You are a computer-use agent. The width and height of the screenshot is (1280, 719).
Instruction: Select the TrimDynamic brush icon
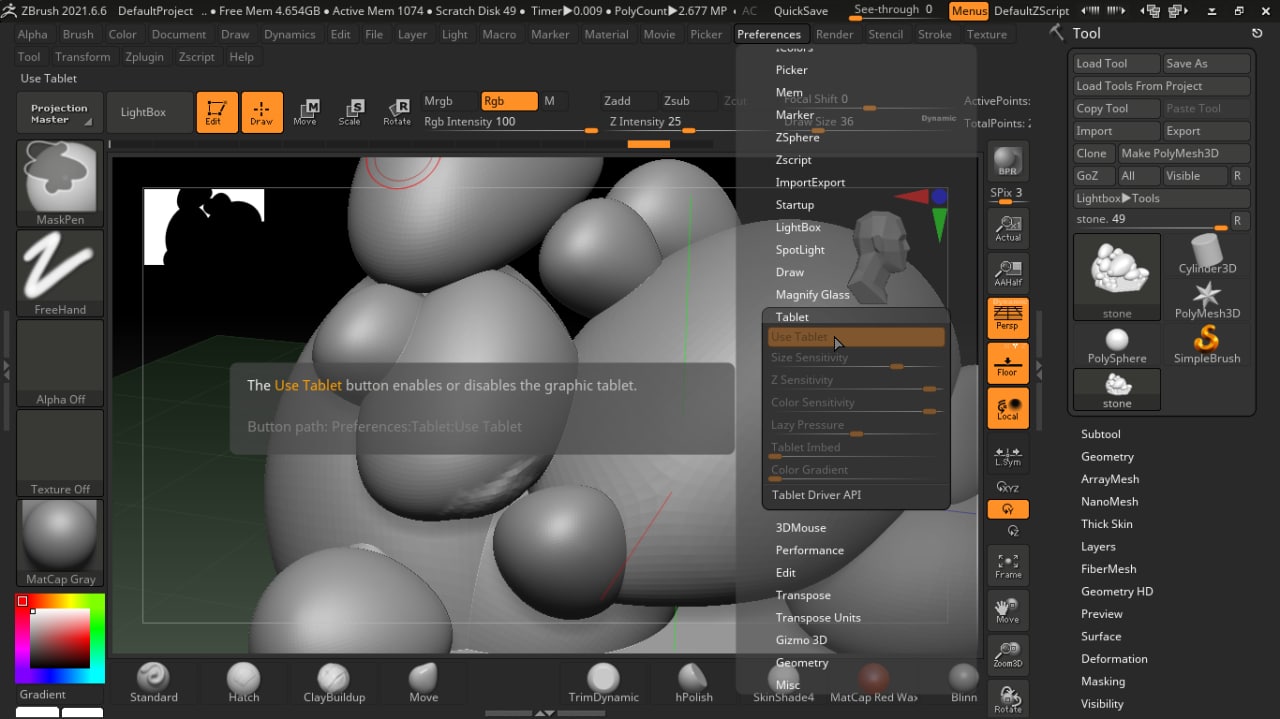[603, 682]
